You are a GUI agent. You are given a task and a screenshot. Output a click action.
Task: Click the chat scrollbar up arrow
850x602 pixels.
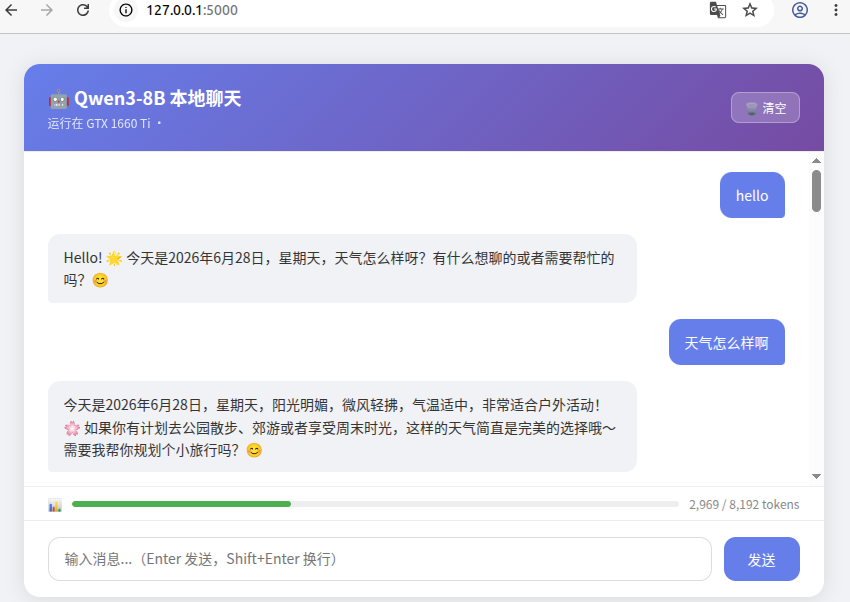tap(816, 160)
